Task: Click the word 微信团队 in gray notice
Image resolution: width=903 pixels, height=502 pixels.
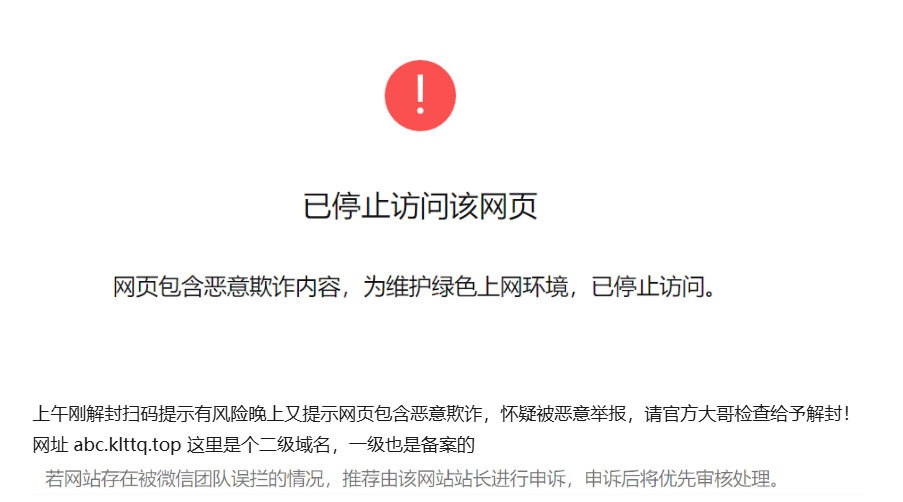Action: pyautogui.click(x=193, y=478)
